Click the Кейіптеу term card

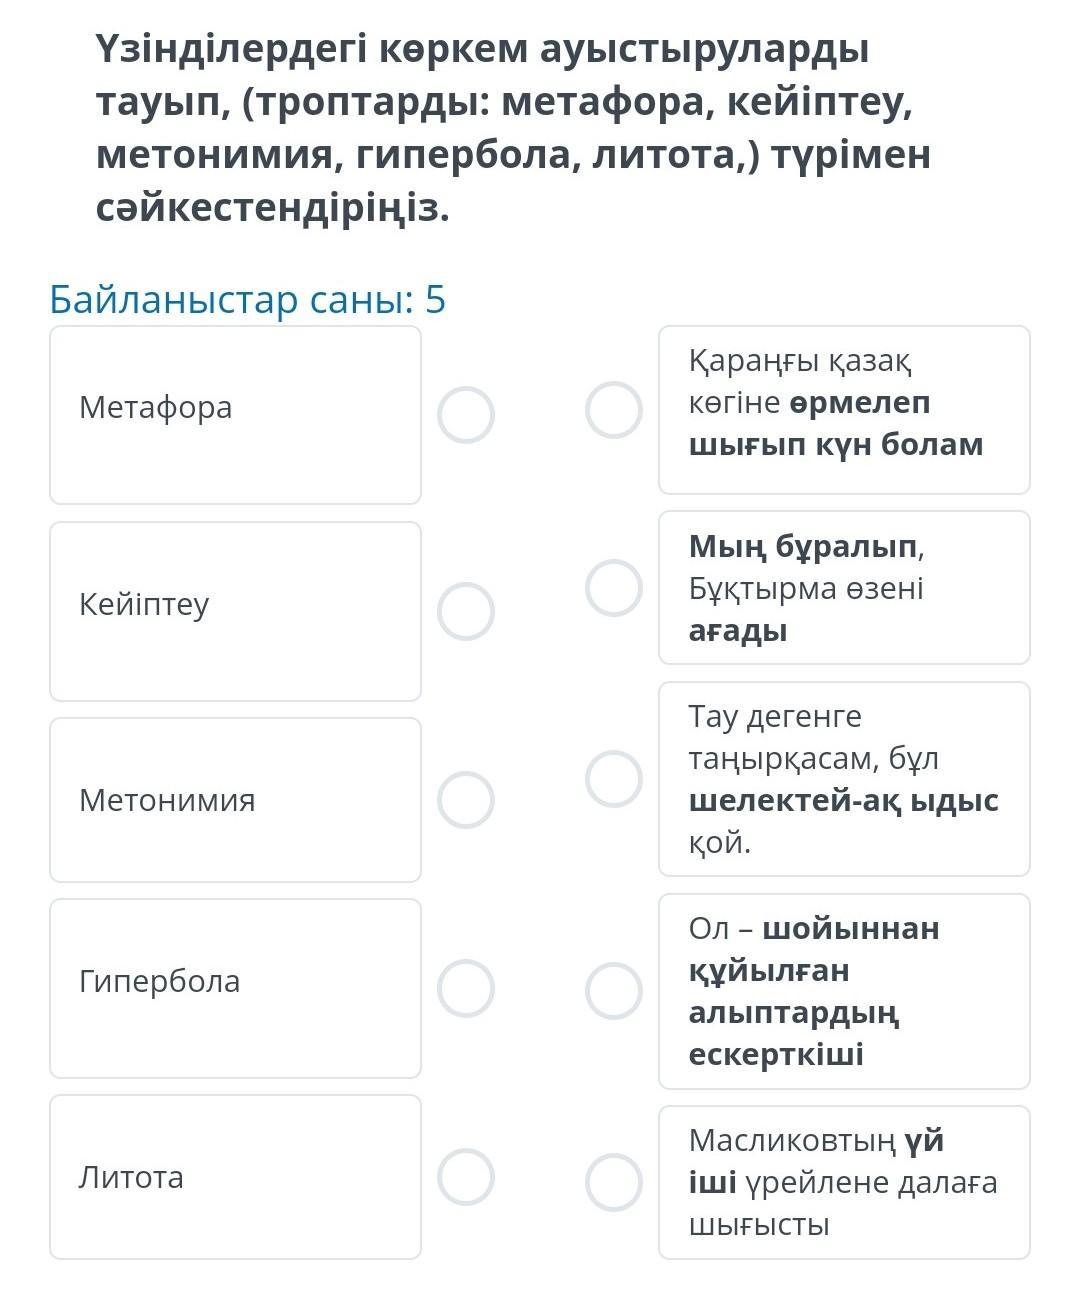[235, 611]
